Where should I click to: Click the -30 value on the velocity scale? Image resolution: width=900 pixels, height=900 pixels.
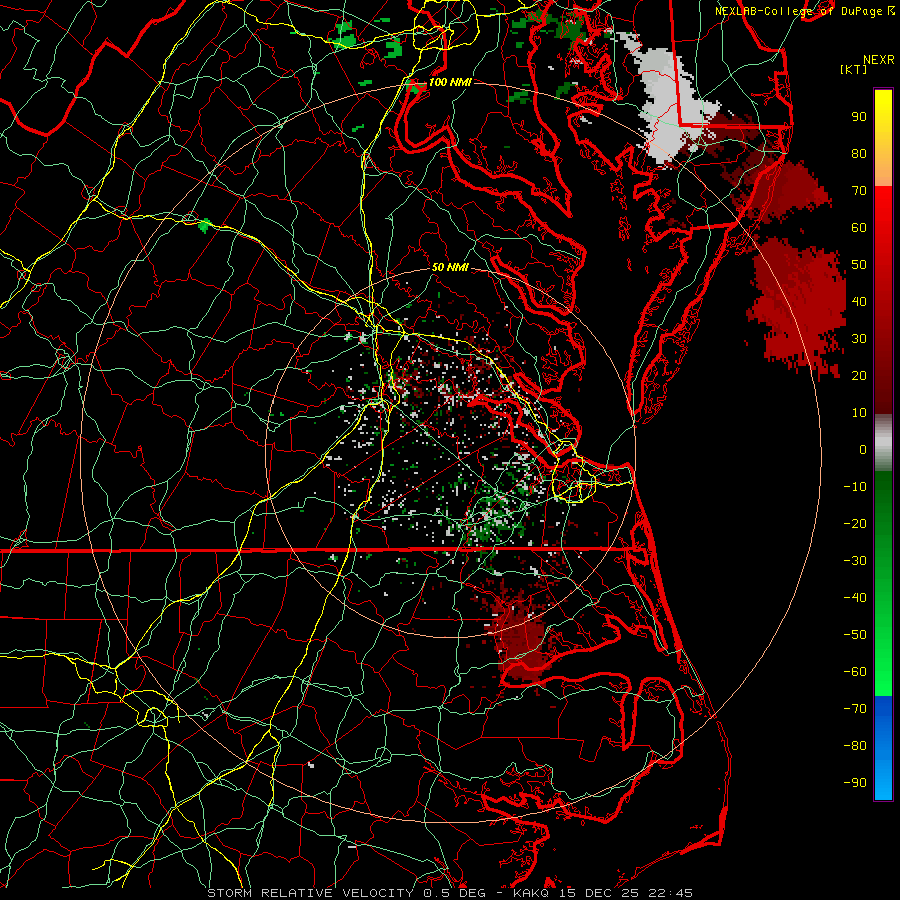pyautogui.click(x=855, y=561)
